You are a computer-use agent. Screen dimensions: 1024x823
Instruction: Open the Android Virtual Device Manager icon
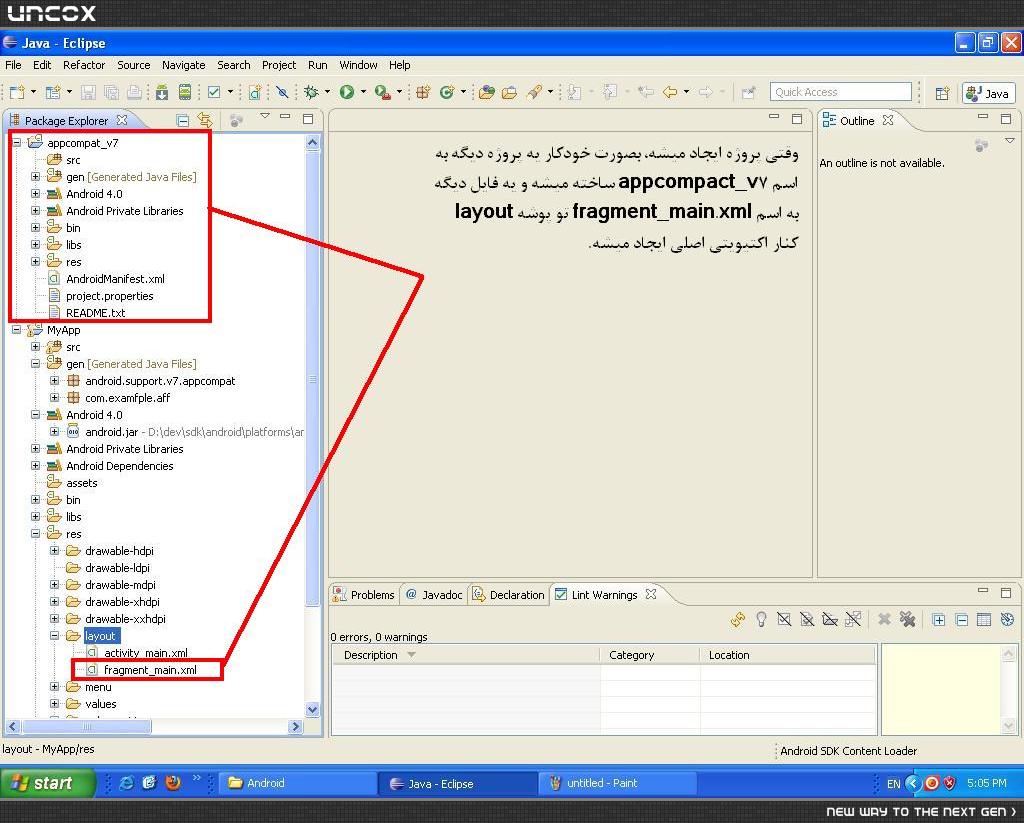pyautogui.click(x=185, y=92)
